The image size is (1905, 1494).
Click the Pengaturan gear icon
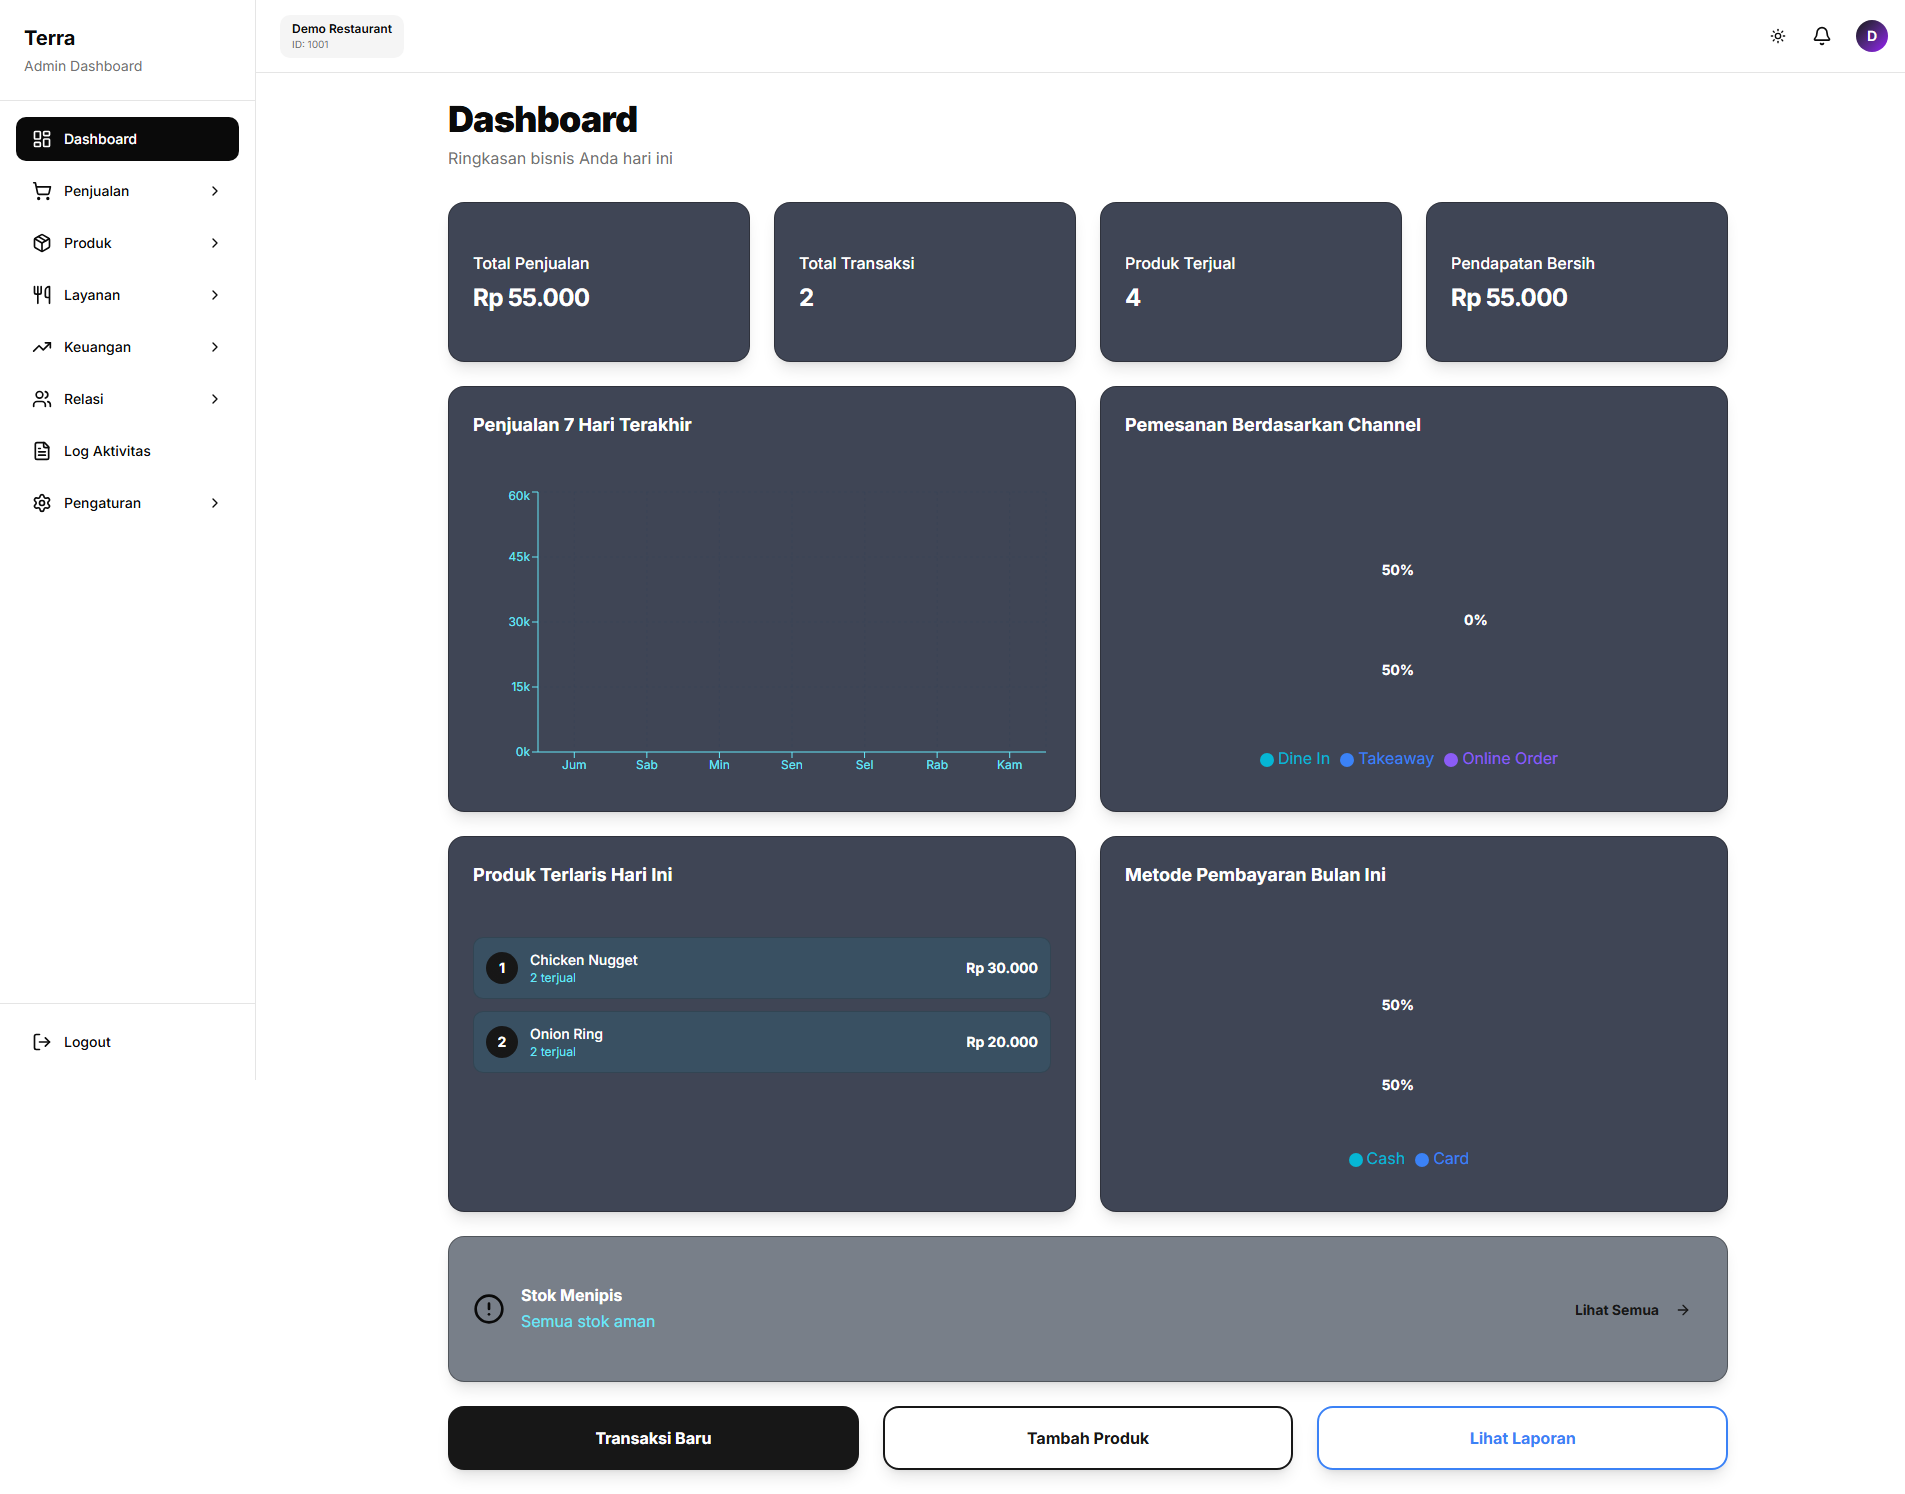point(41,502)
